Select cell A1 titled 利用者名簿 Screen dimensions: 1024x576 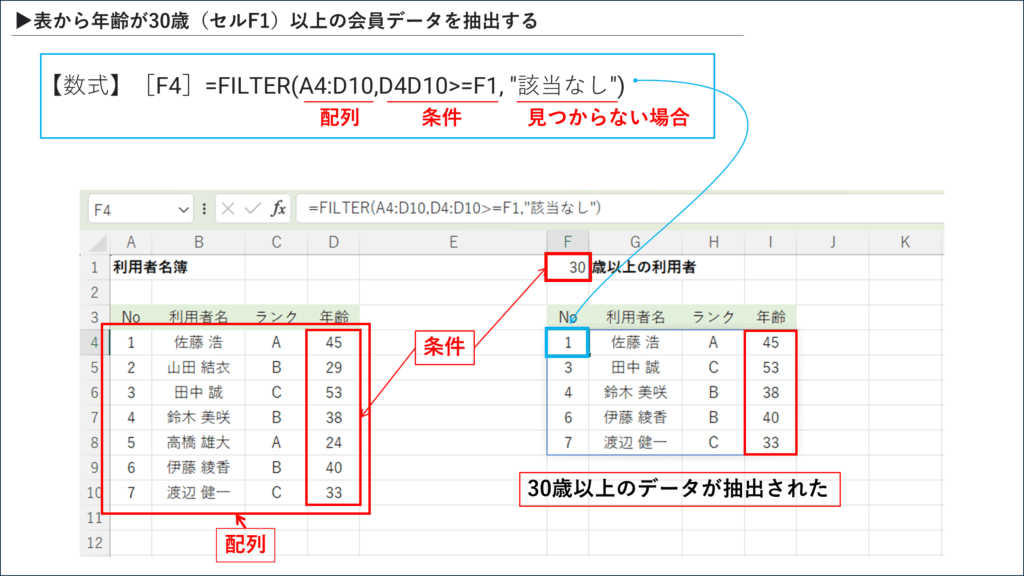(131, 267)
